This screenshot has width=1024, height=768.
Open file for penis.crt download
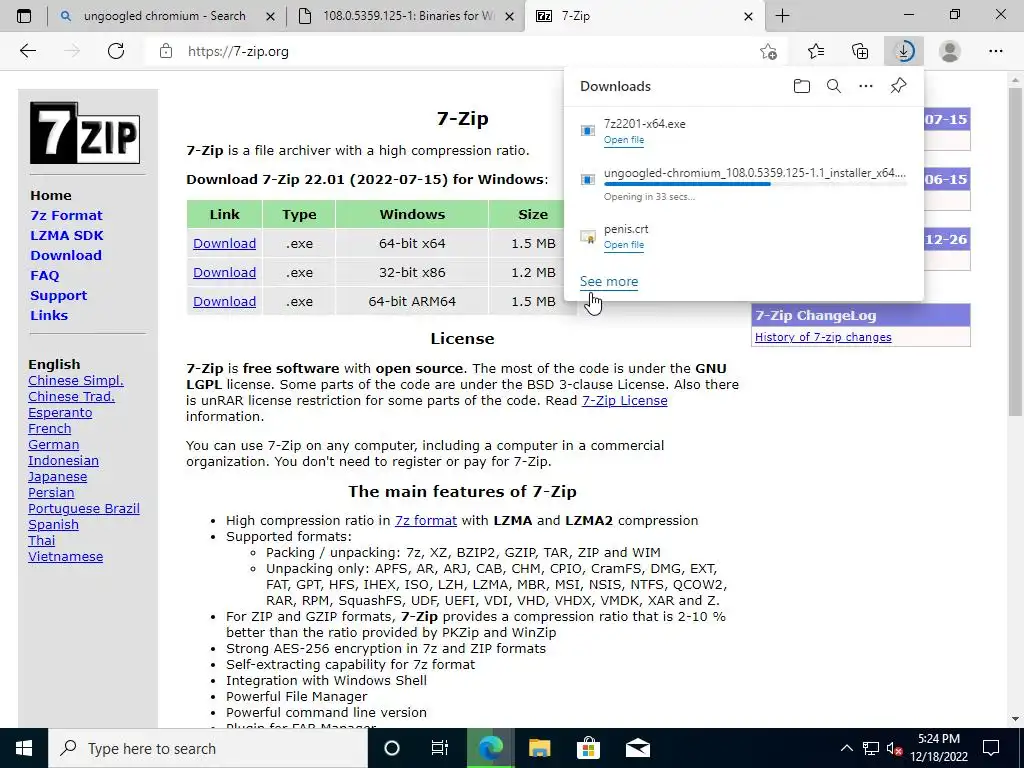(x=624, y=245)
